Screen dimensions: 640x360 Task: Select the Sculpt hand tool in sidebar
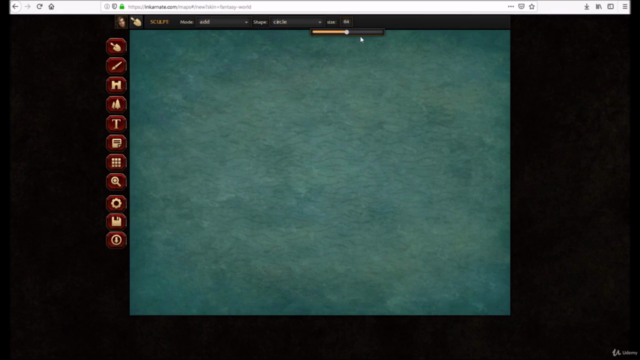coord(116,47)
